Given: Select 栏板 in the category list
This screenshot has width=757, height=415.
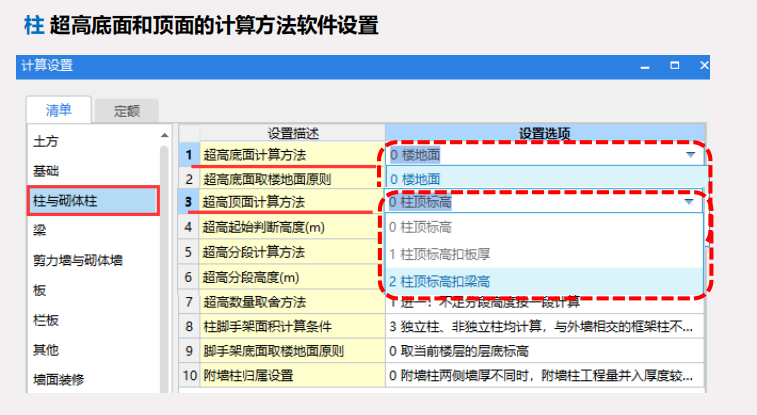Looking at the screenshot, I should [46, 320].
